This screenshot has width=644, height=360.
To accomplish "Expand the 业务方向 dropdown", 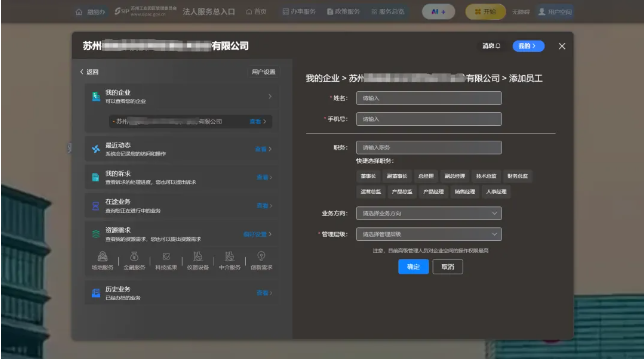I will tap(429, 213).
